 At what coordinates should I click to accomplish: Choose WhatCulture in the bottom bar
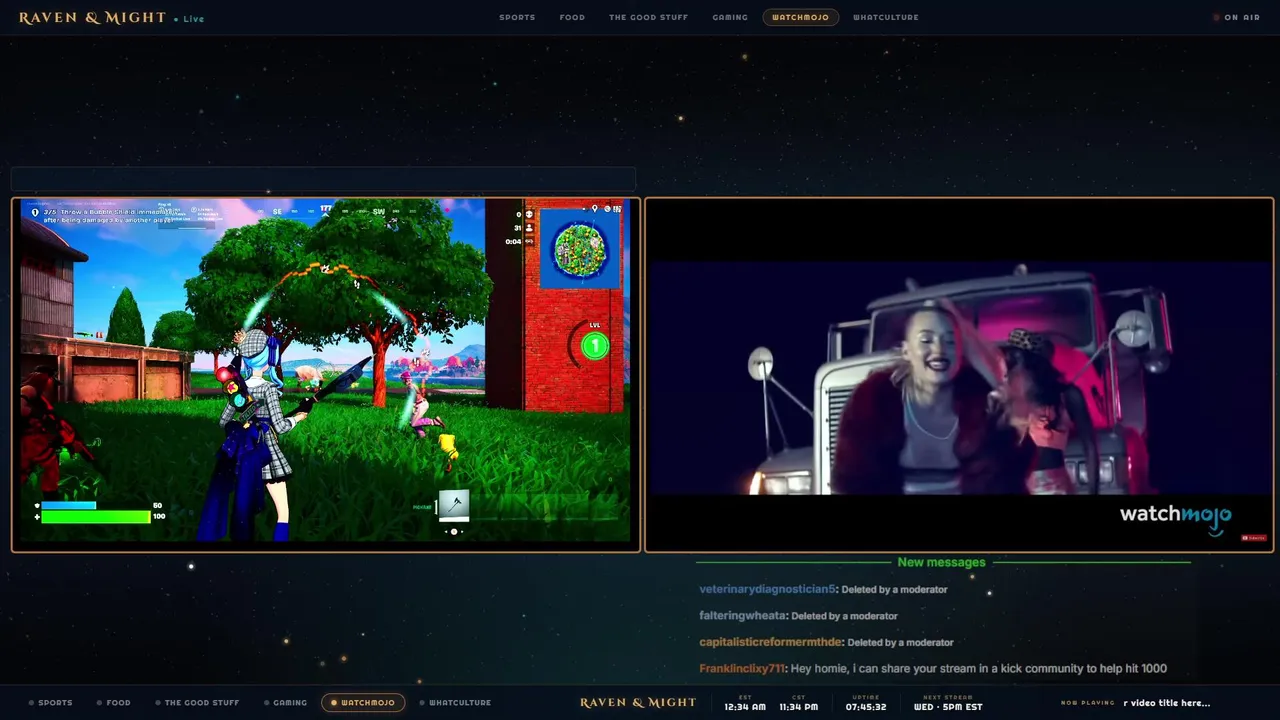[455, 703]
